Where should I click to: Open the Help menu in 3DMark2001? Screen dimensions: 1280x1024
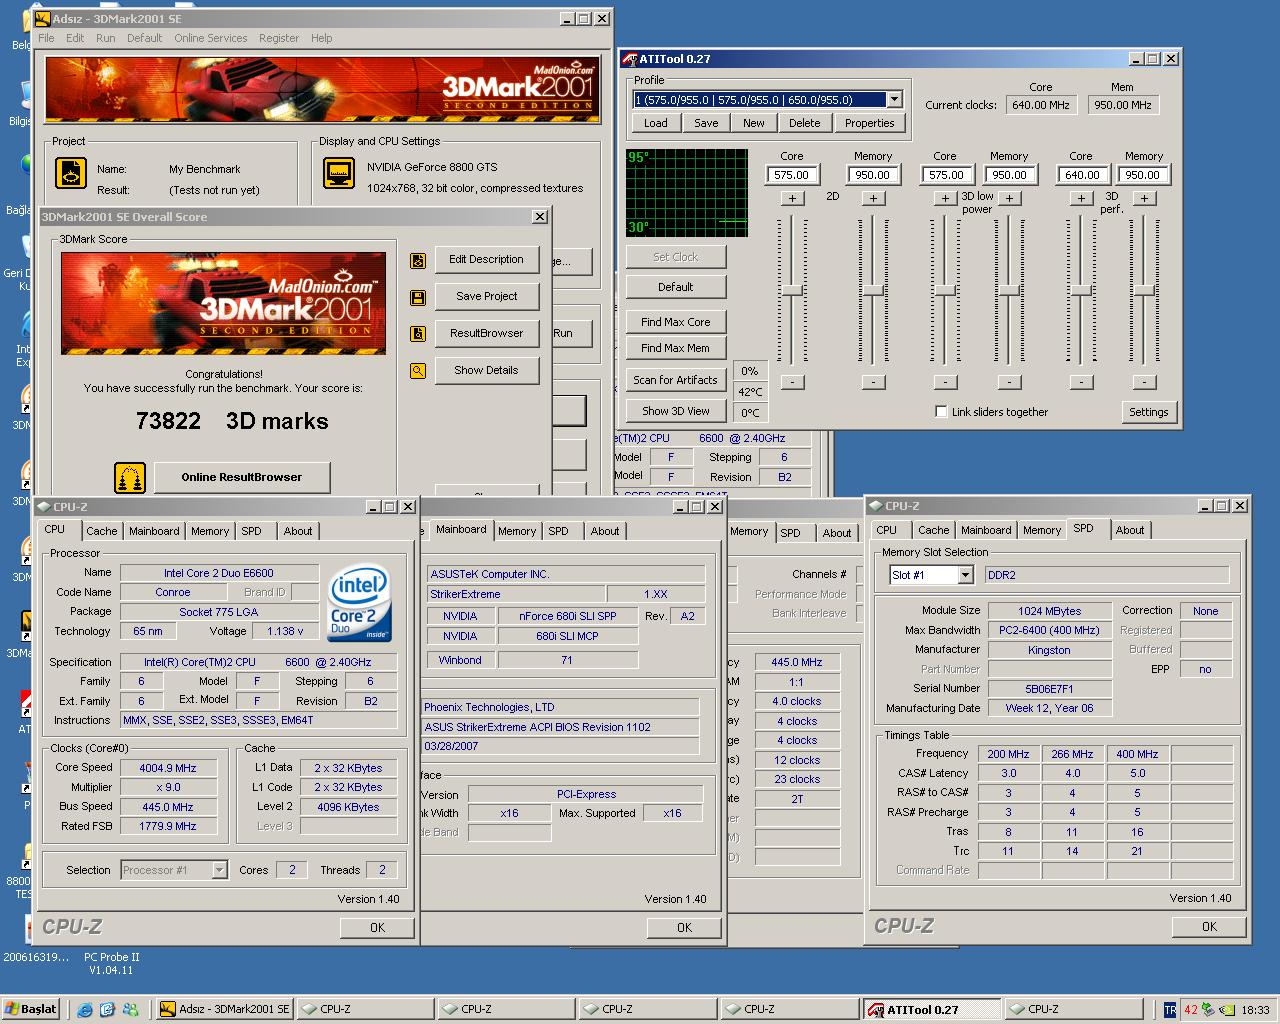321,38
